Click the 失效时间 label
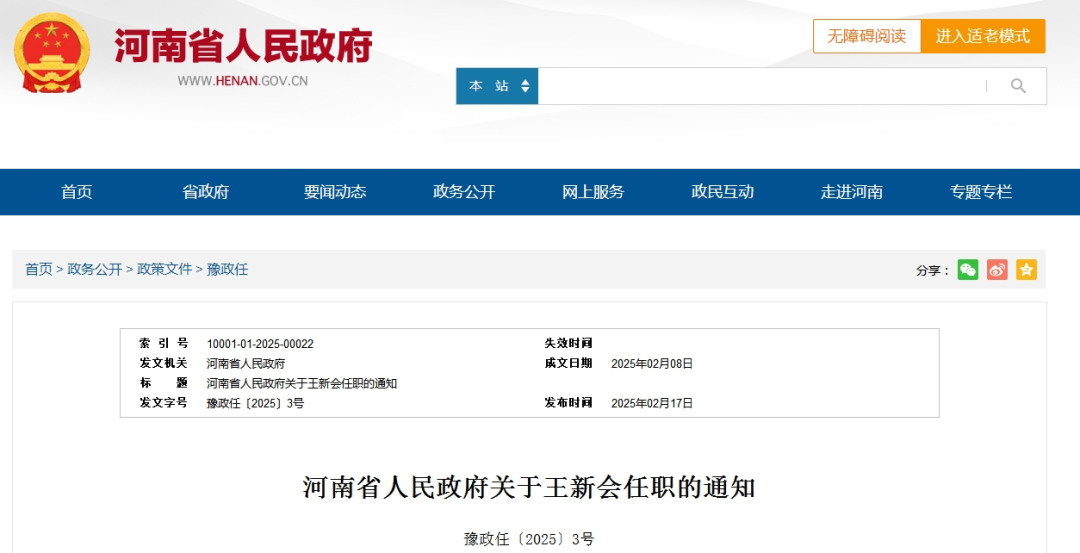The width and height of the screenshot is (1080, 553). pyautogui.click(x=568, y=343)
